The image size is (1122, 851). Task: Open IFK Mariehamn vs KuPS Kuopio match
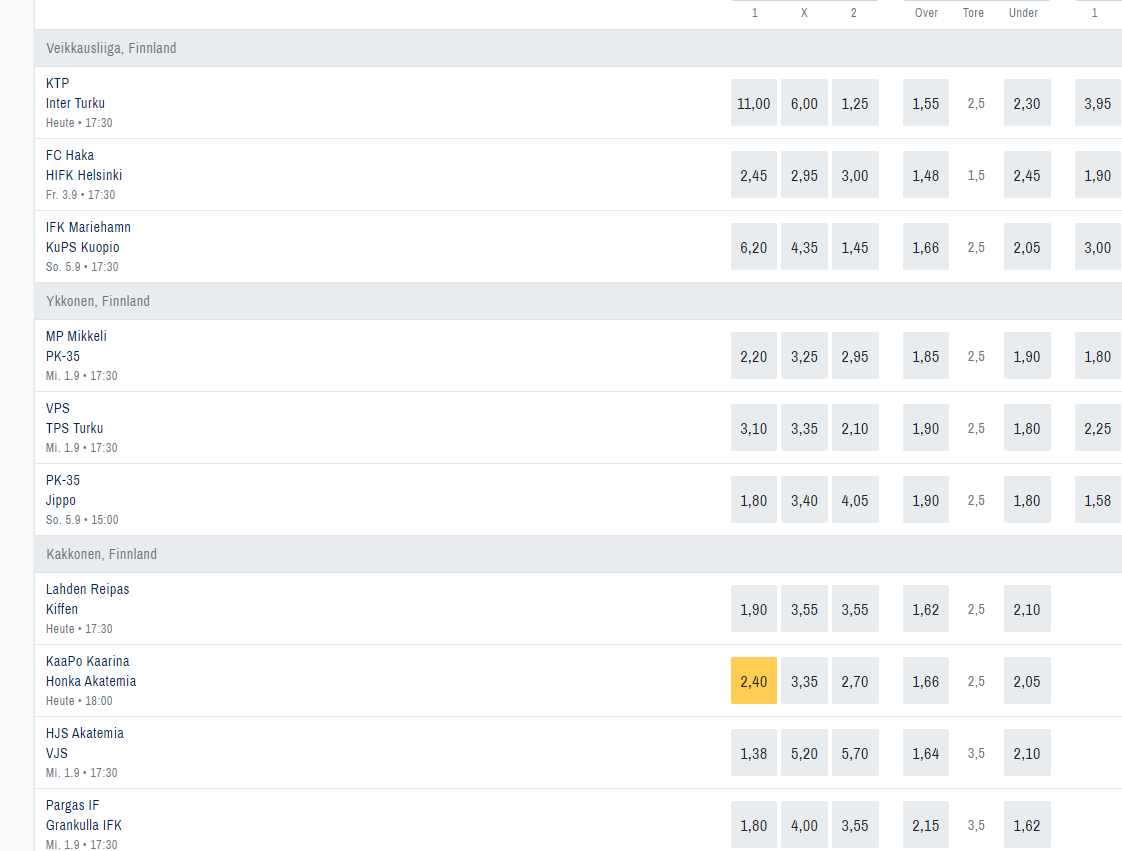(x=88, y=237)
